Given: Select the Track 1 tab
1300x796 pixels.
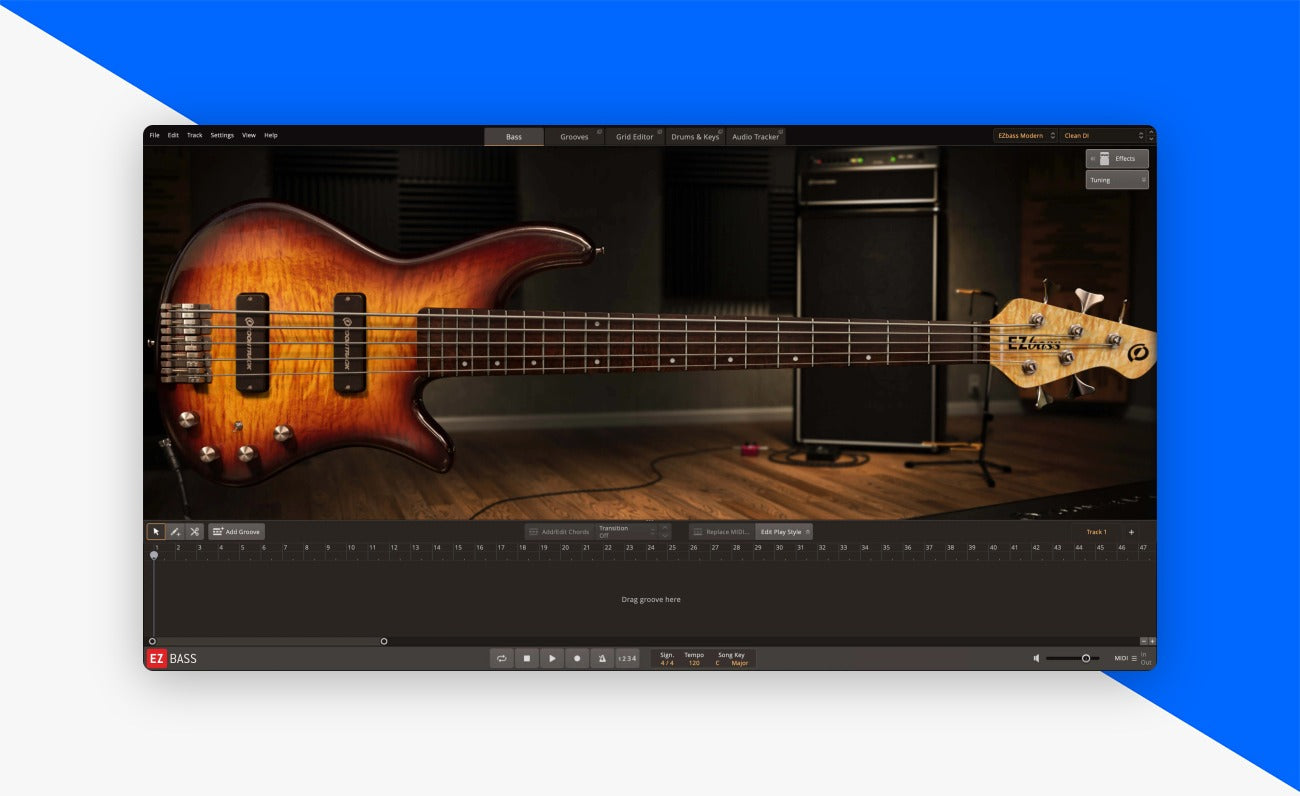Looking at the screenshot, I should tap(1096, 532).
